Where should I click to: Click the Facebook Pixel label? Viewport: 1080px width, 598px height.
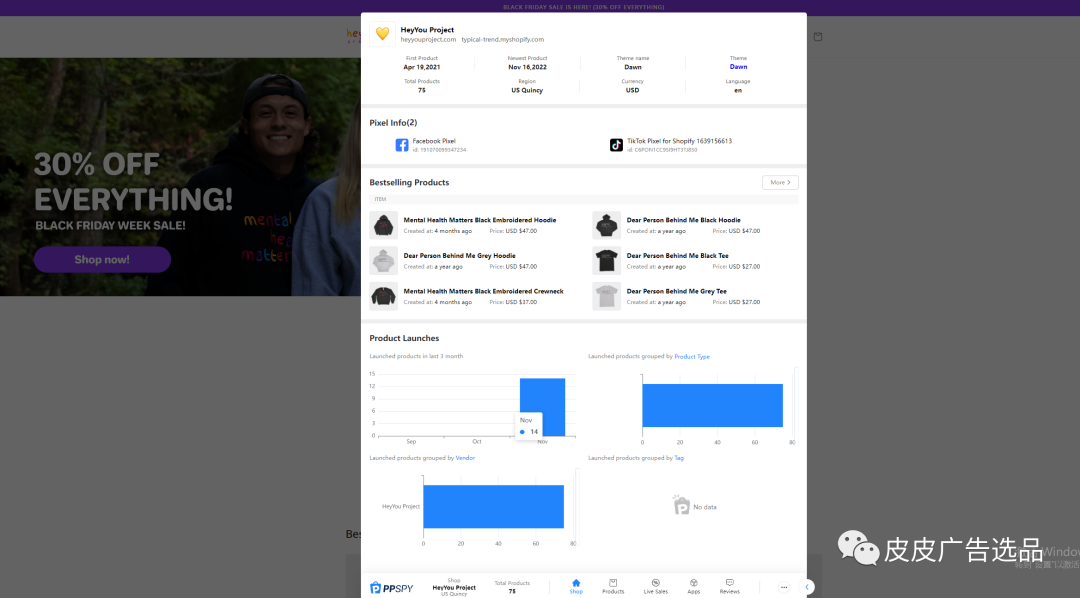pos(434,141)
